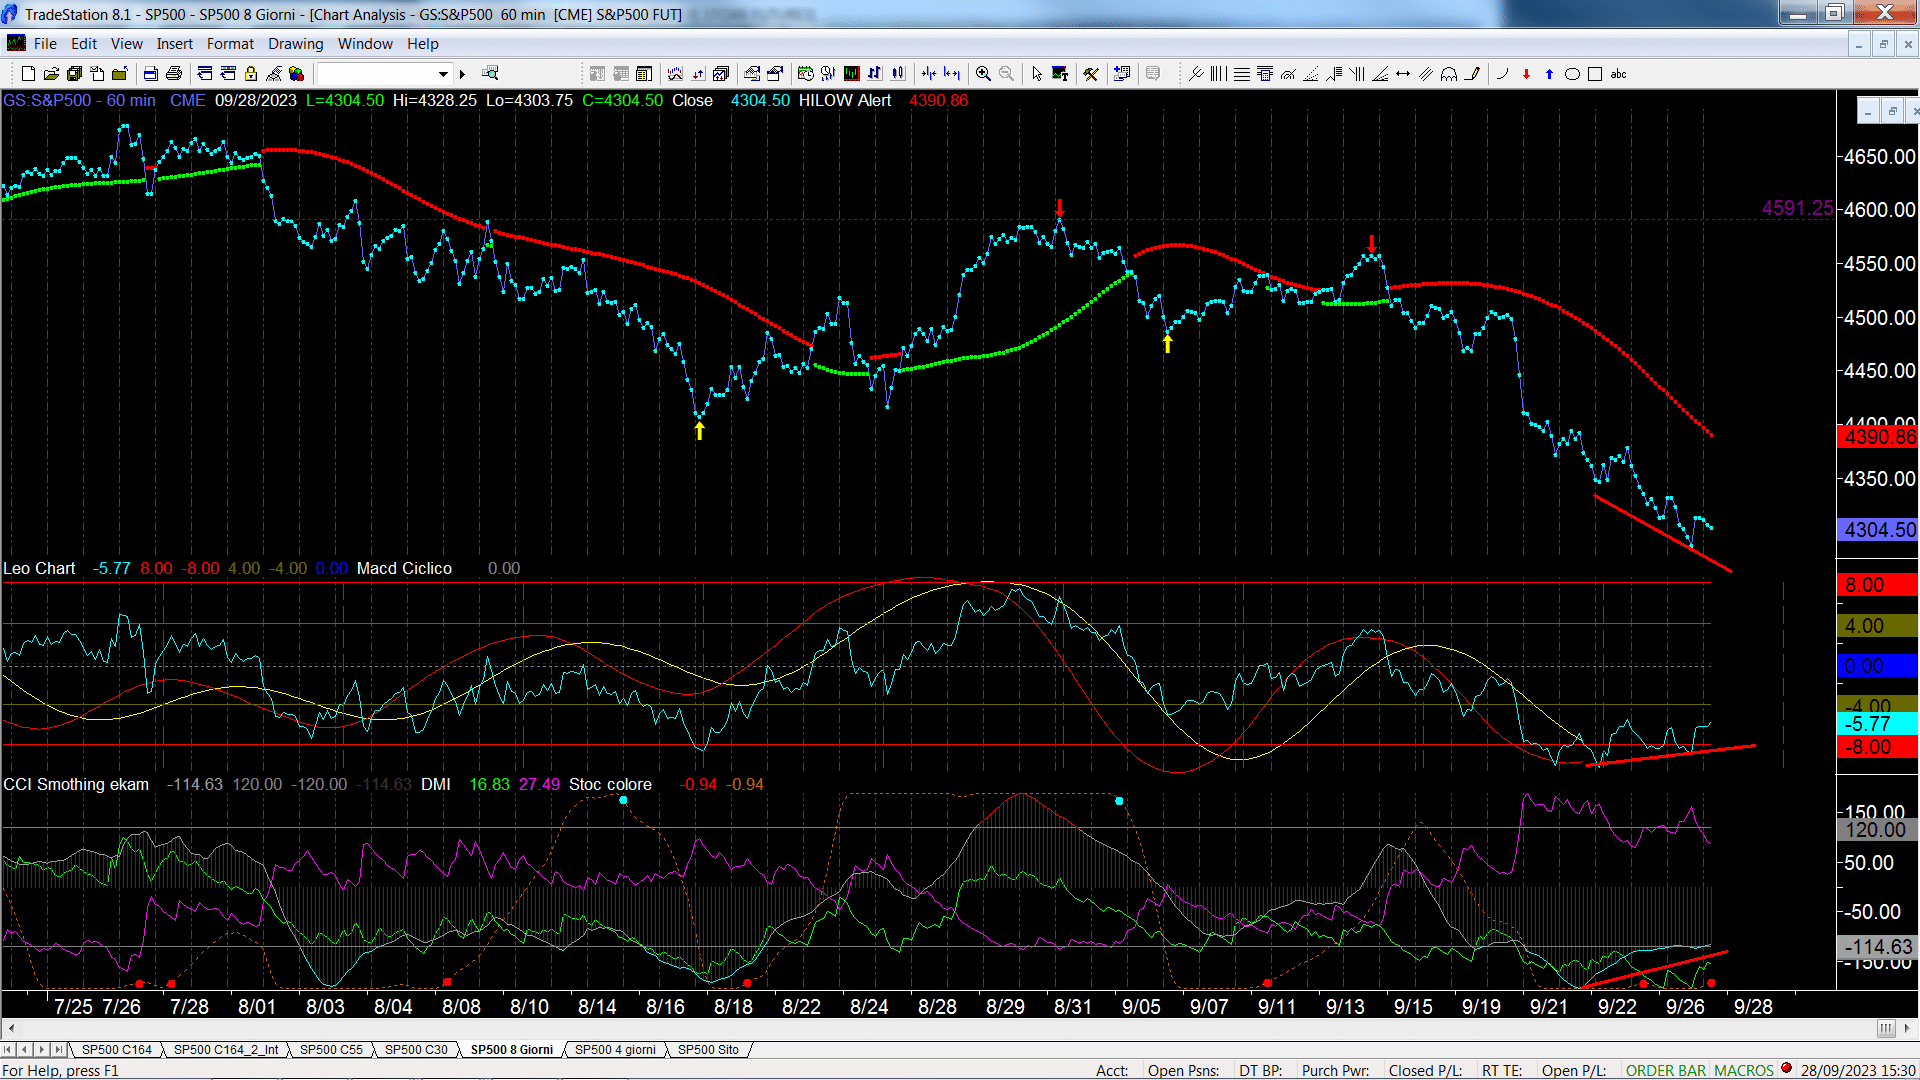The image size is (1920, 1080).
Task: Select the parallel lines drawing tool
Action: [1426, 74]
